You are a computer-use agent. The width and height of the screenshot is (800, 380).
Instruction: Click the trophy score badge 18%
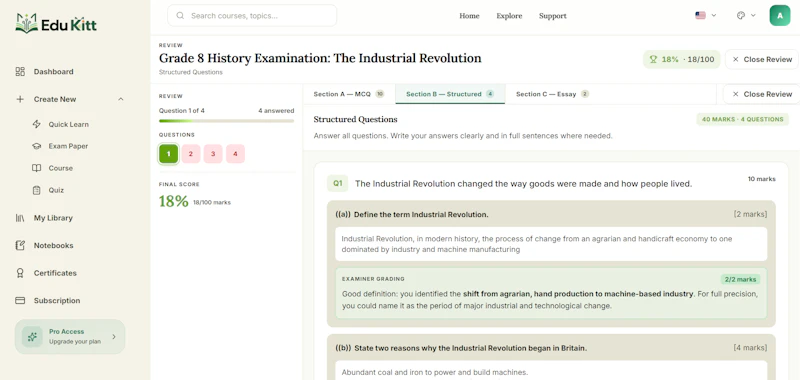pos(682,59)
